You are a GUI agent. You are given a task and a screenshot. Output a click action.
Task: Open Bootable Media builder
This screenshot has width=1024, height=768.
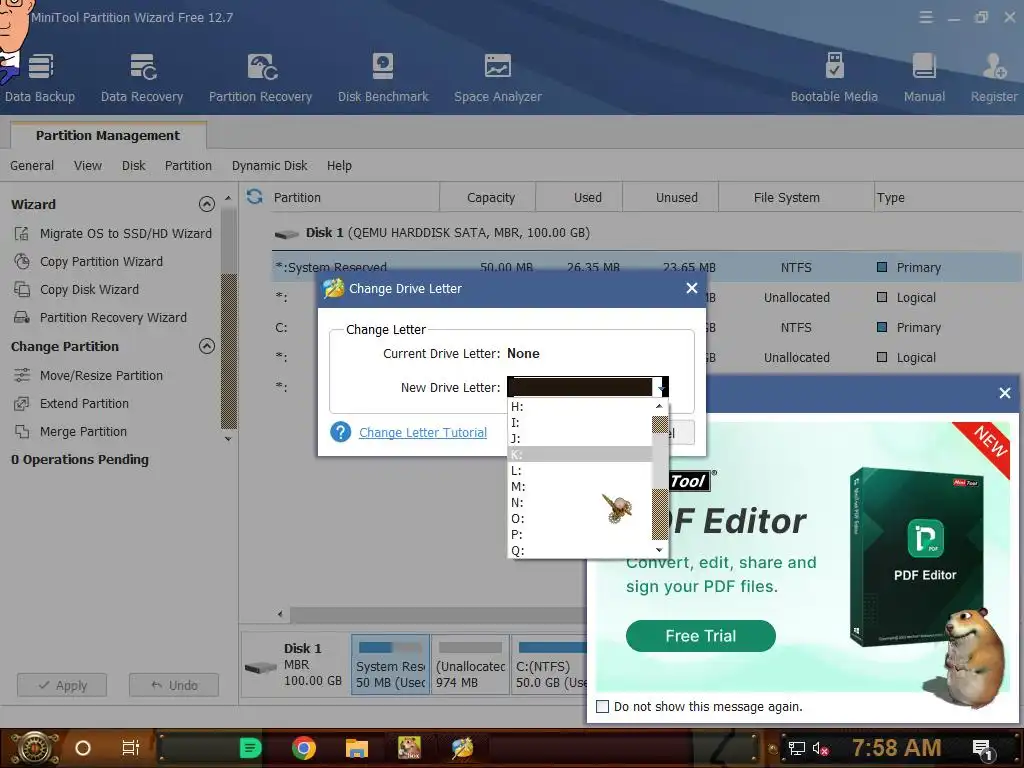834,78
